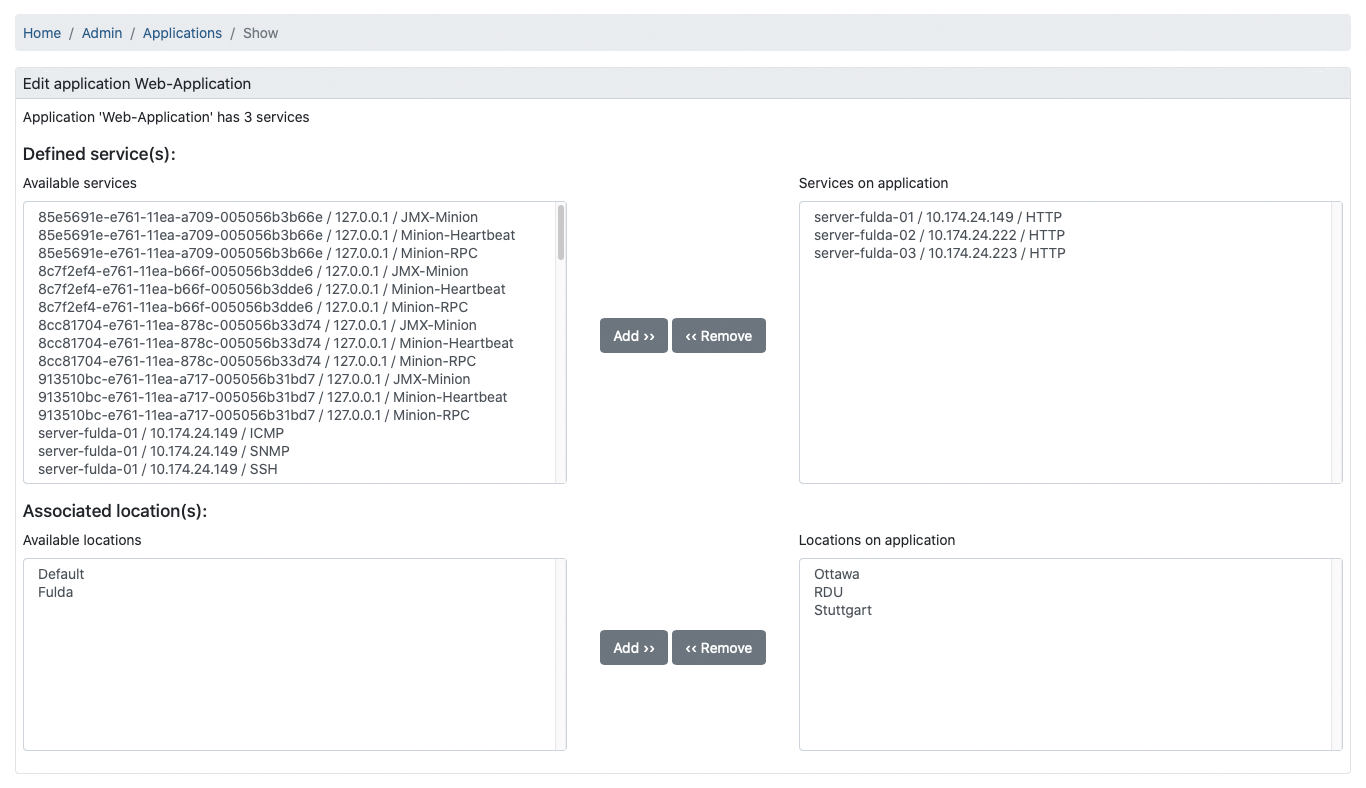
Task: Select the 8cc81704 Minion-RPC service entry
Action: (258, 361)
